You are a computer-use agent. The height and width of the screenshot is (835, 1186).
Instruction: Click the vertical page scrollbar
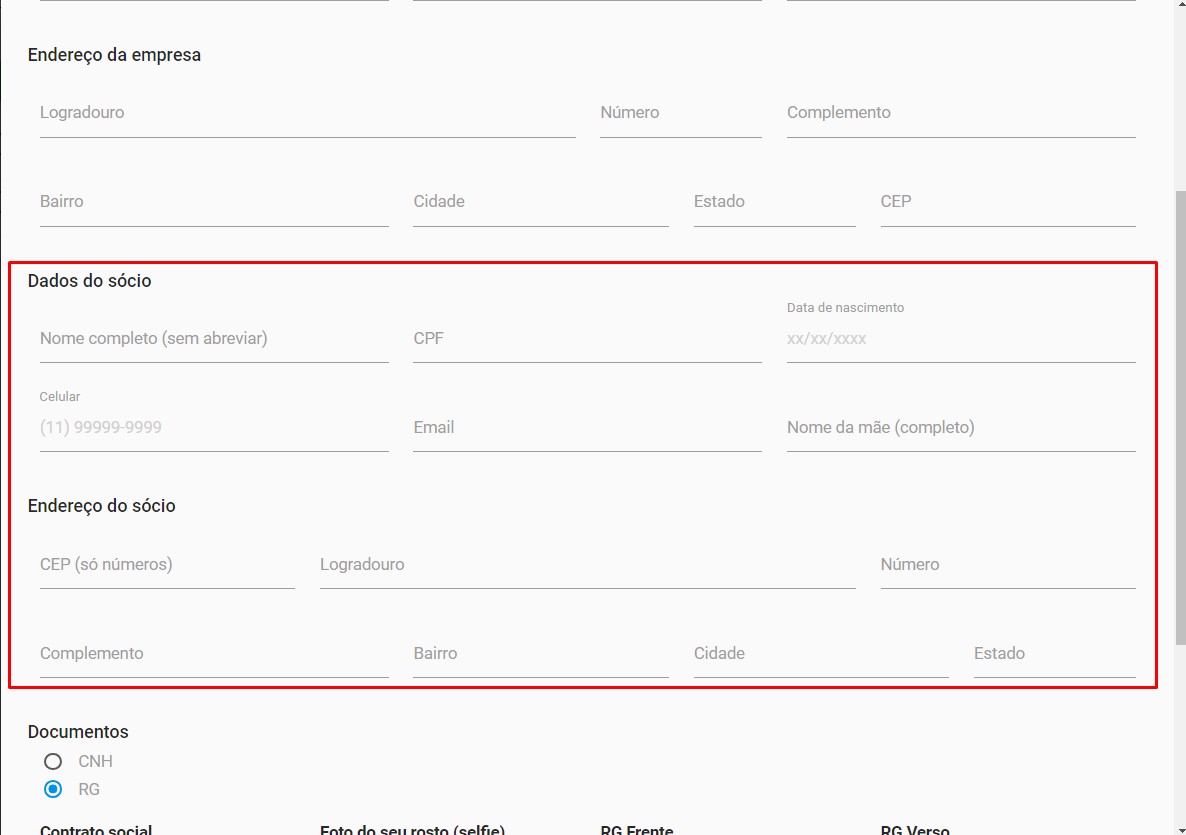pyautogui.click(x=1180, y=400)
